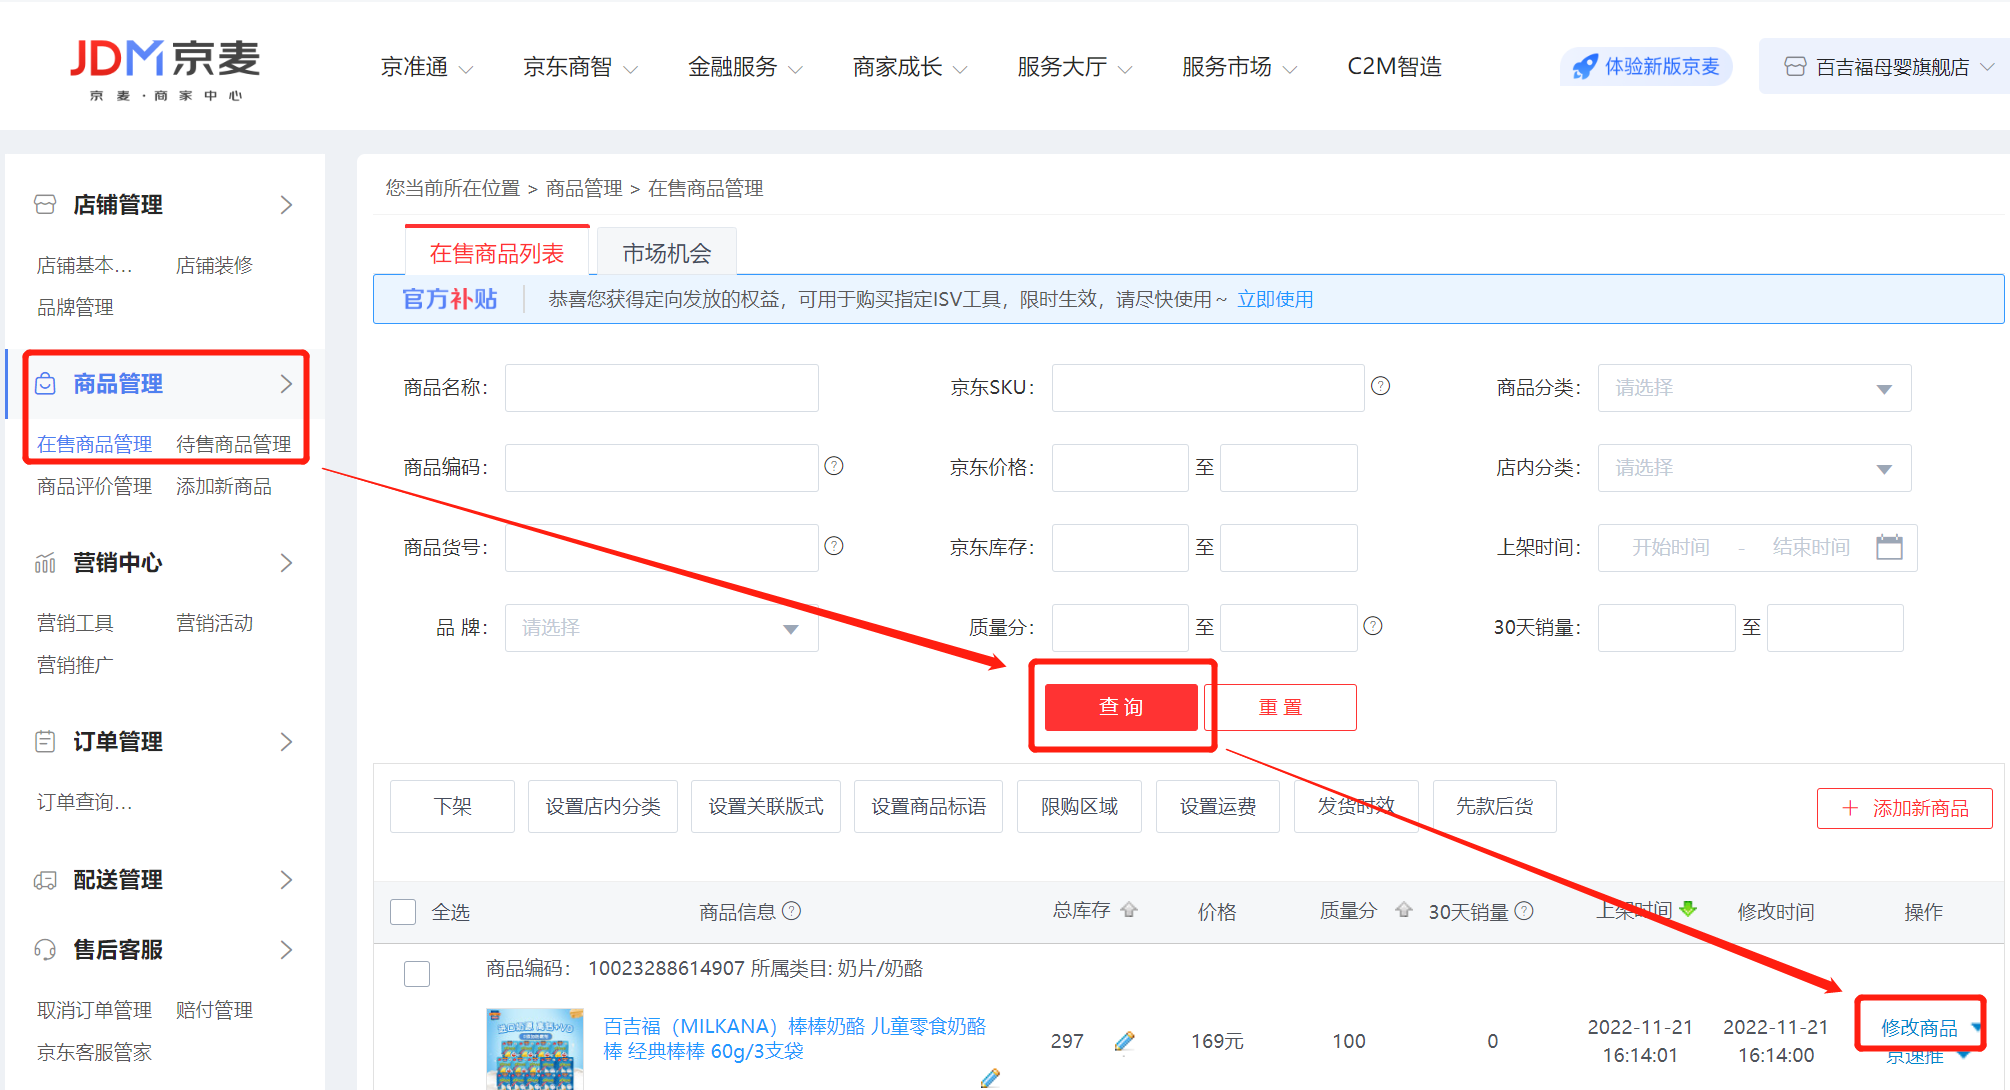Screen dimensions: 2010x1090
Task: Click pencil icon next to stock 297
Action: click(1124, 1041)
